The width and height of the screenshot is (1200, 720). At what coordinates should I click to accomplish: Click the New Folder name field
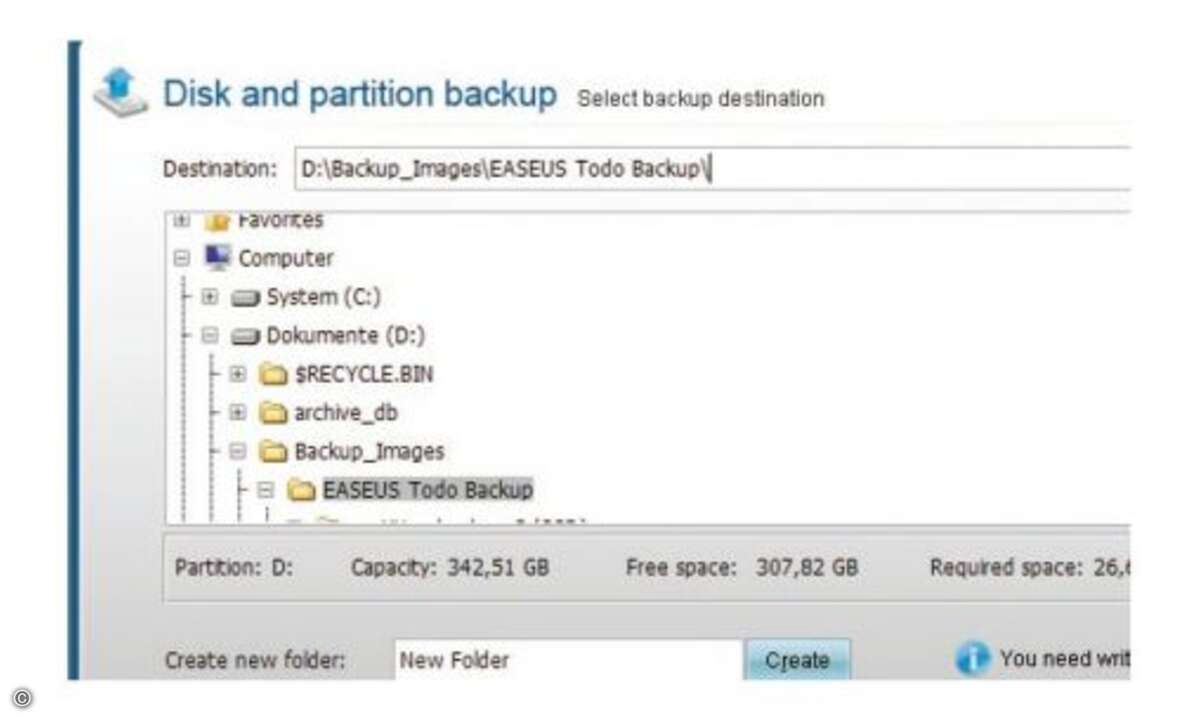[568, 660]
